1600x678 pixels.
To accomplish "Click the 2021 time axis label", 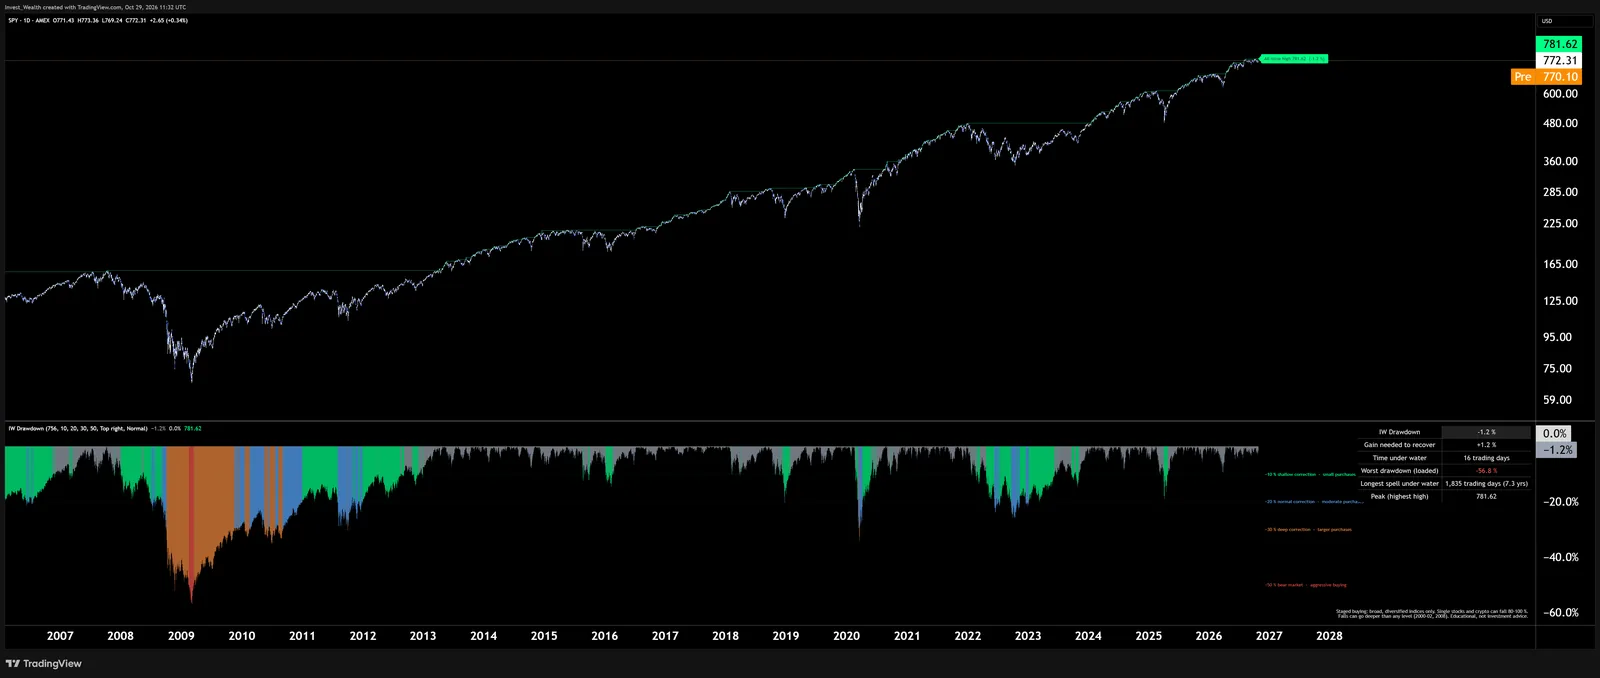I will [x=907, y=636].
